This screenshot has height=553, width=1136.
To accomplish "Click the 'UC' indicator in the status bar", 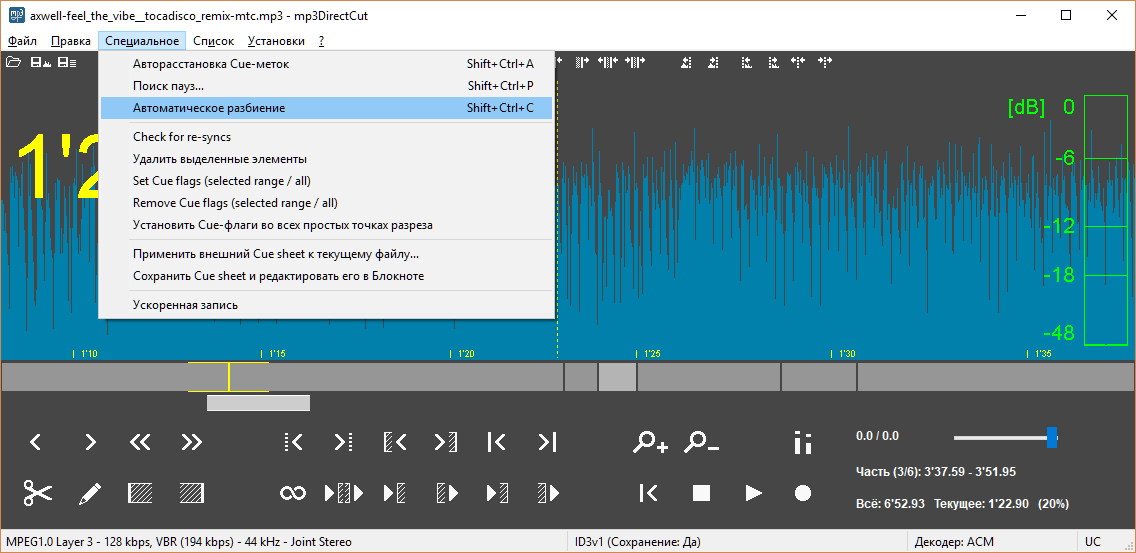I will tap(1092, 541).
